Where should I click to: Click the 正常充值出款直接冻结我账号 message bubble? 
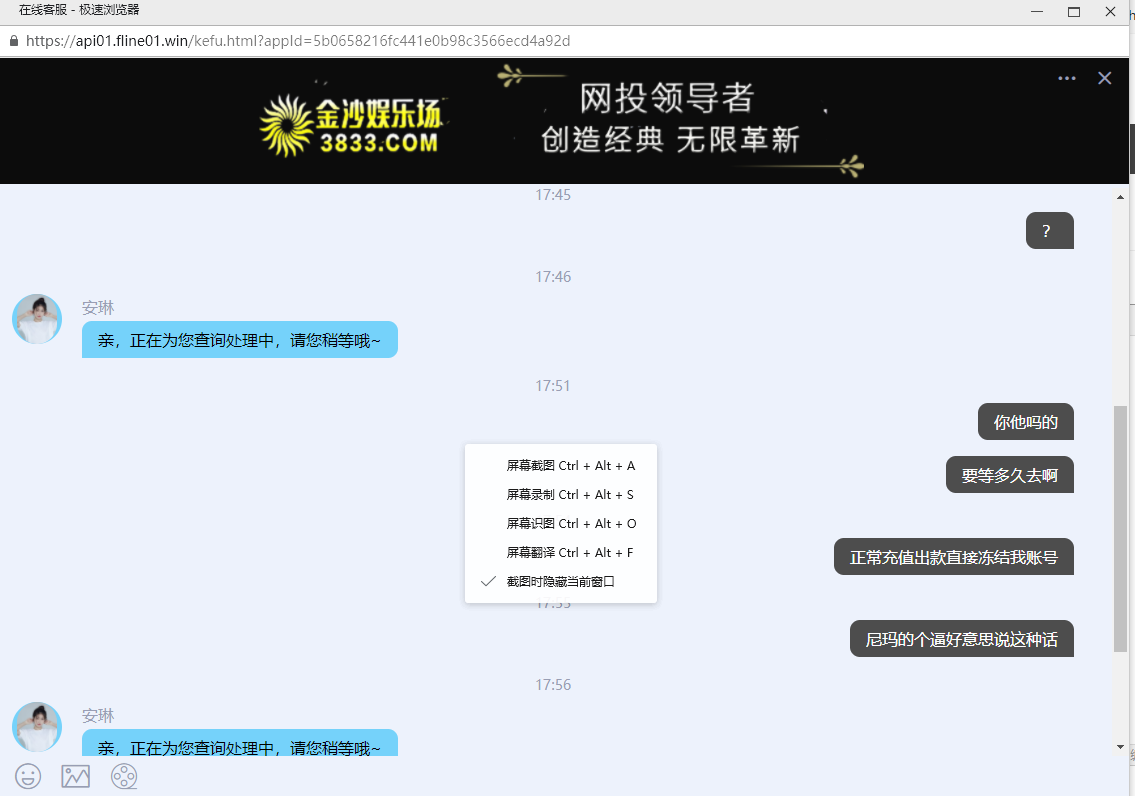click(953, 557)
